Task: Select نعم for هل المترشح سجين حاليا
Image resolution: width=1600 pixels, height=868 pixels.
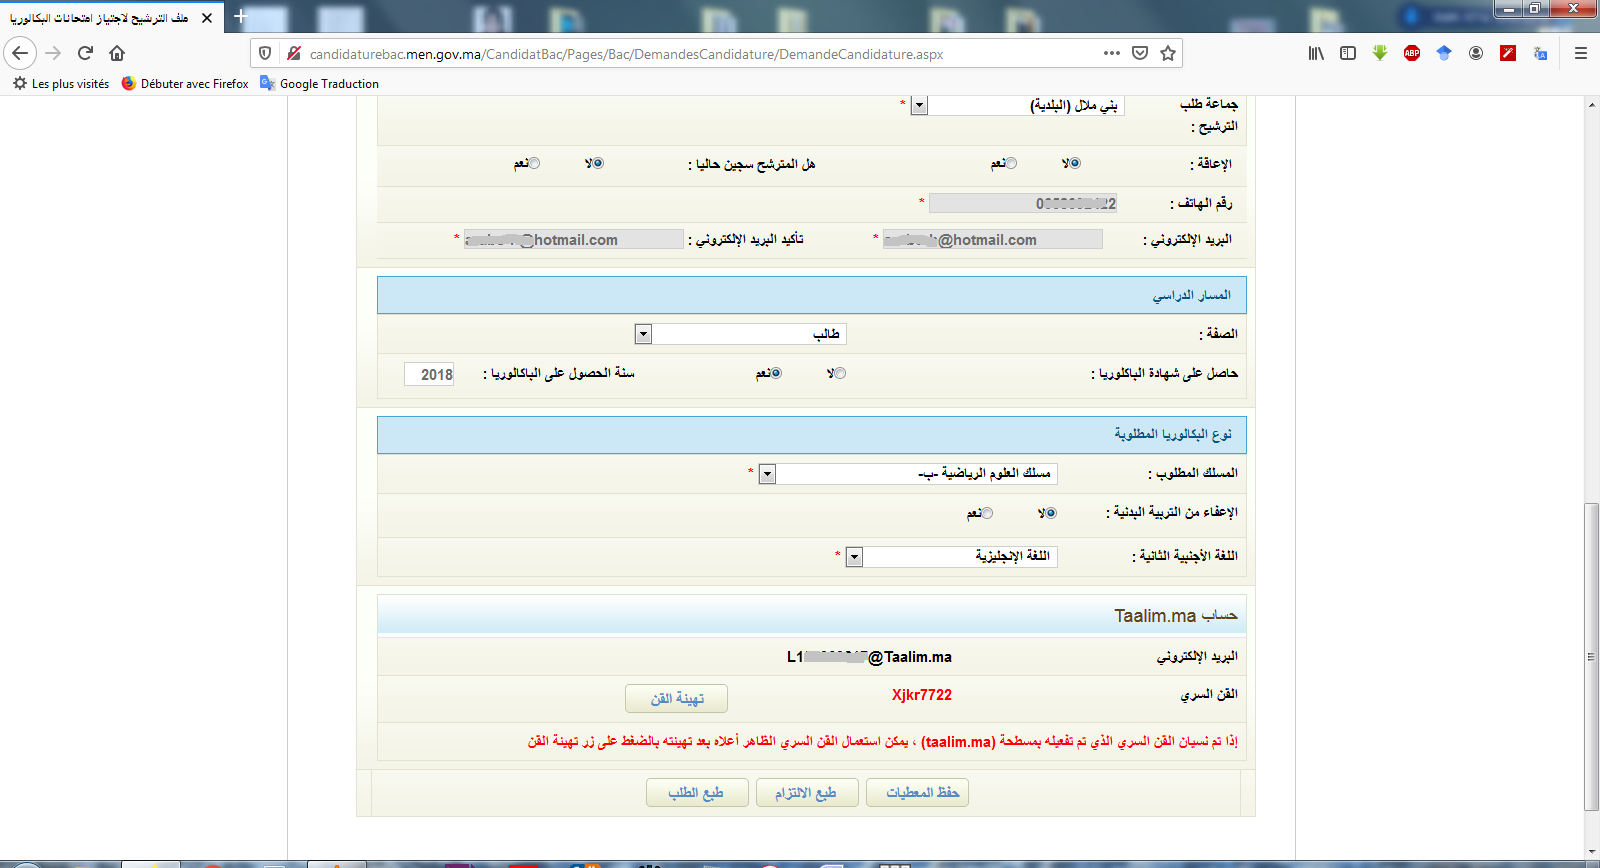Action: click(x=534, y=163)
